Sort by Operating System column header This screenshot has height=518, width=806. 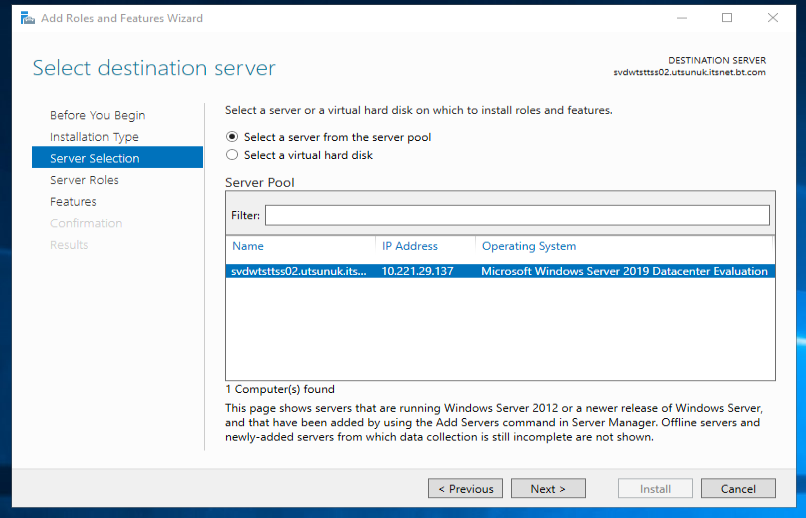(529, 246)
